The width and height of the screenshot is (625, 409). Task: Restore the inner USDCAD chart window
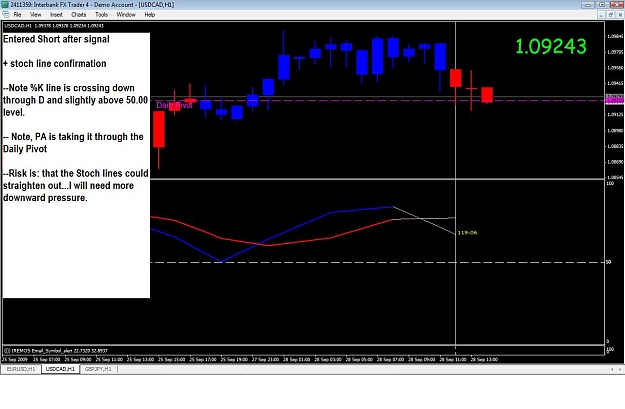tap(611, 15)
